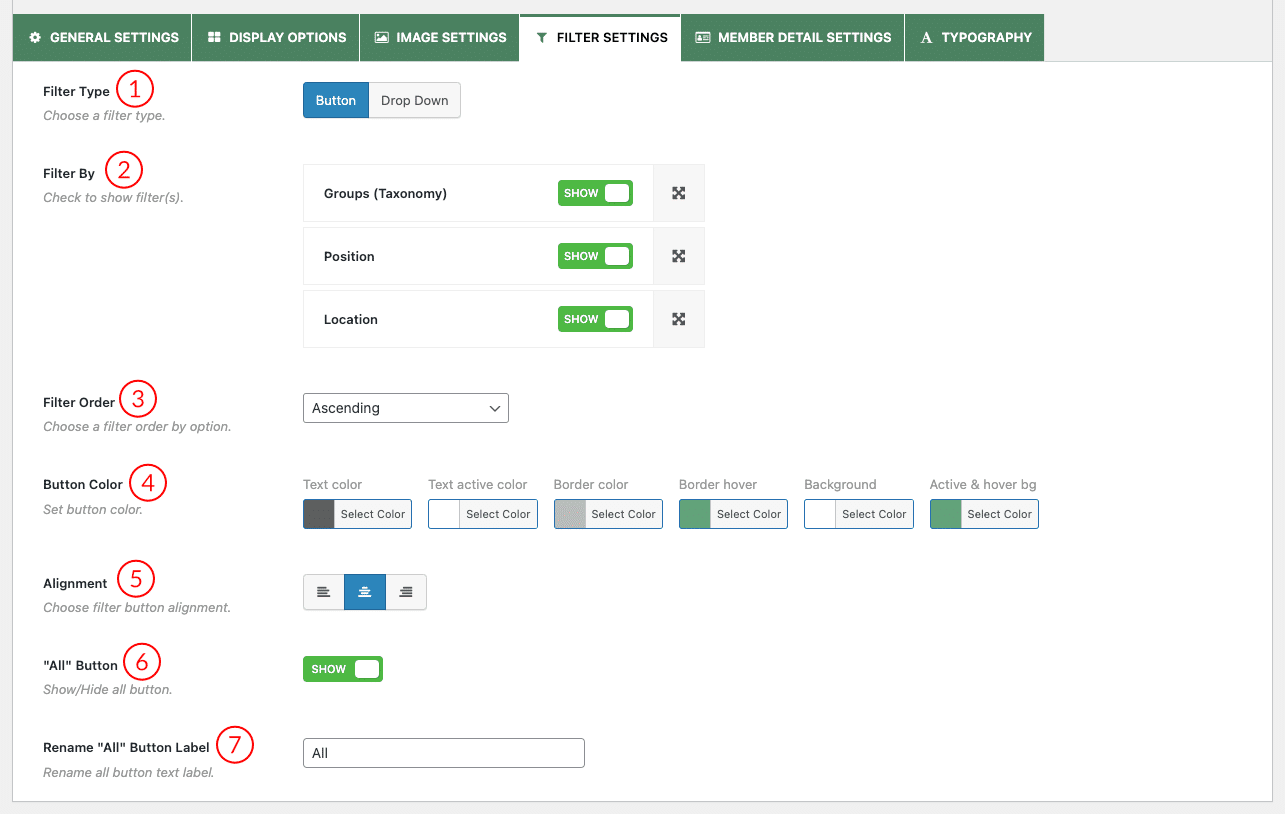
Task: Toggle the Groups (Taxonomy) filter switch
Action: [596, 193]
